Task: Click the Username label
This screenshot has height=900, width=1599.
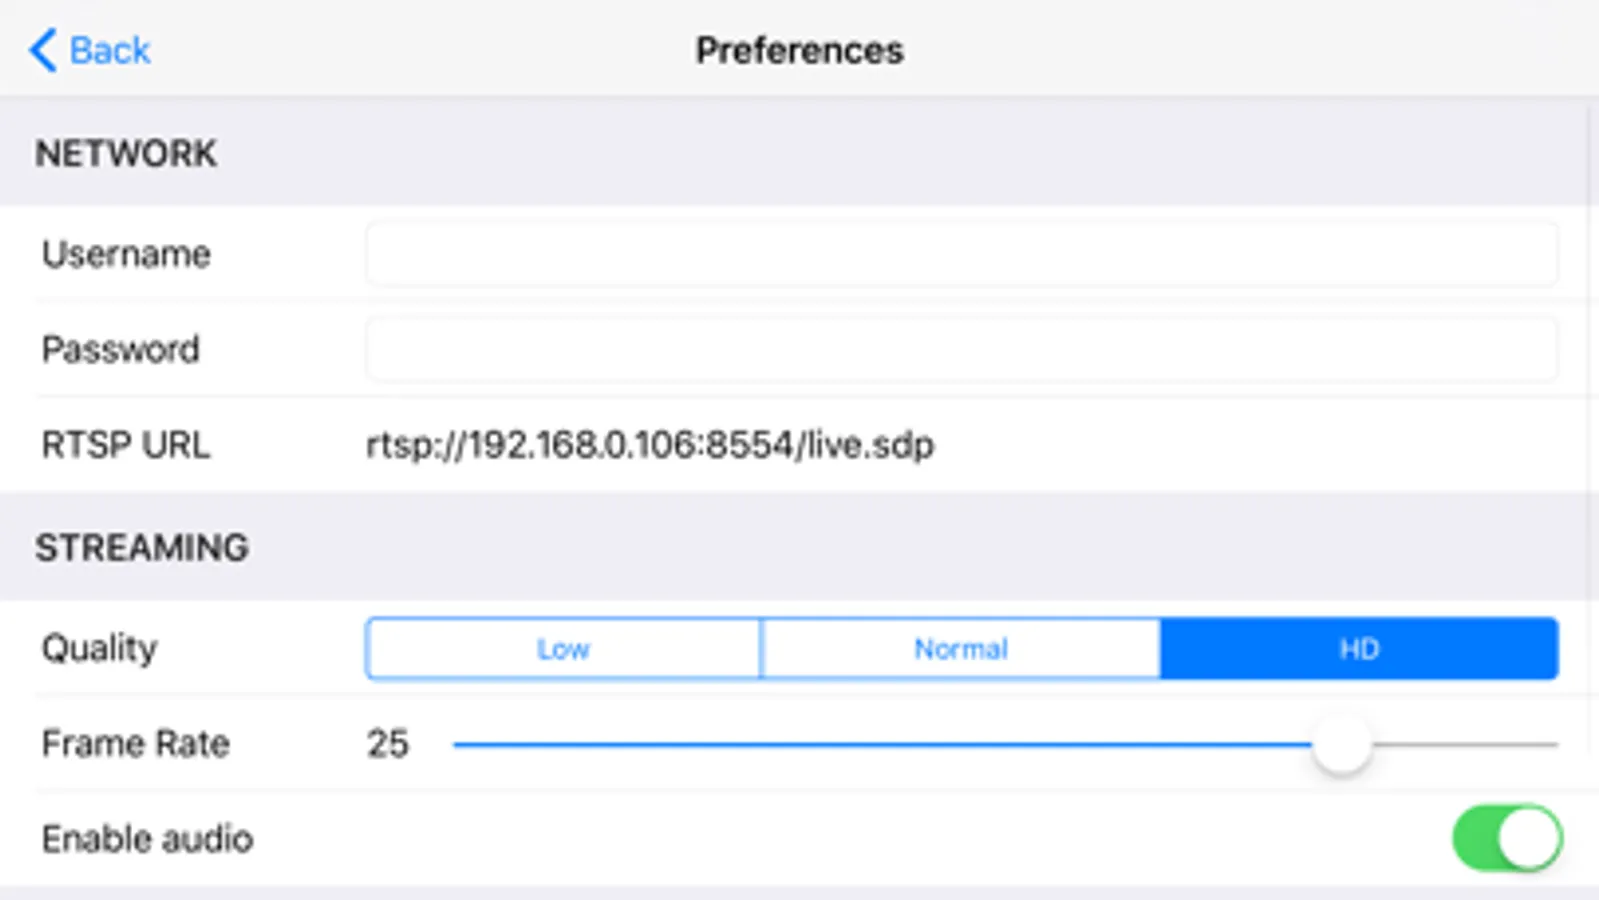Action: coord(126,254)
